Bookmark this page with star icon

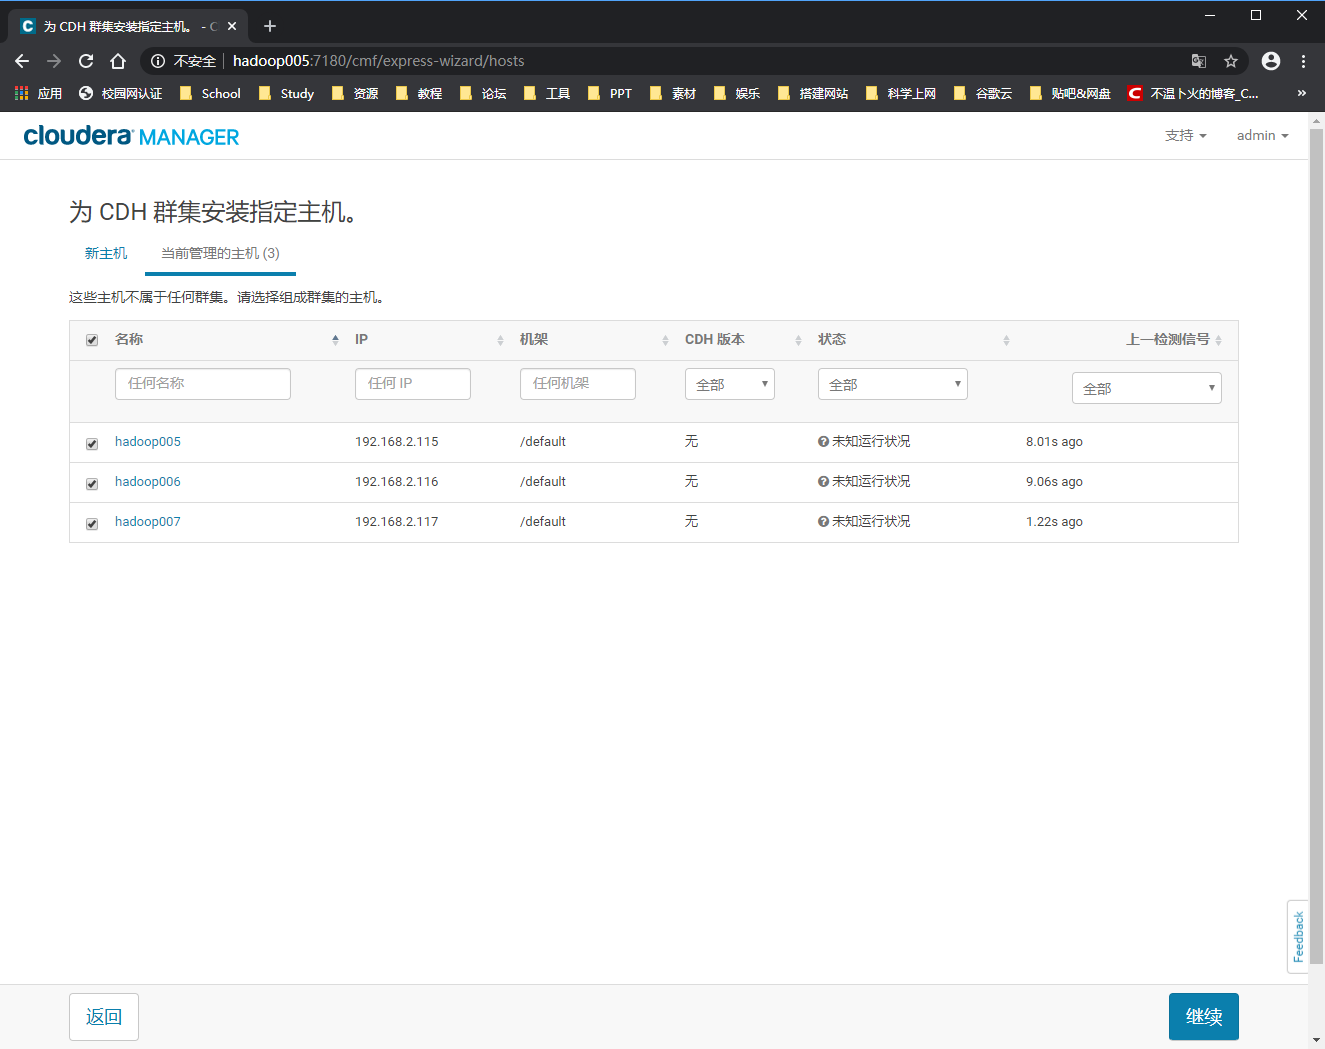[1231, 61]
